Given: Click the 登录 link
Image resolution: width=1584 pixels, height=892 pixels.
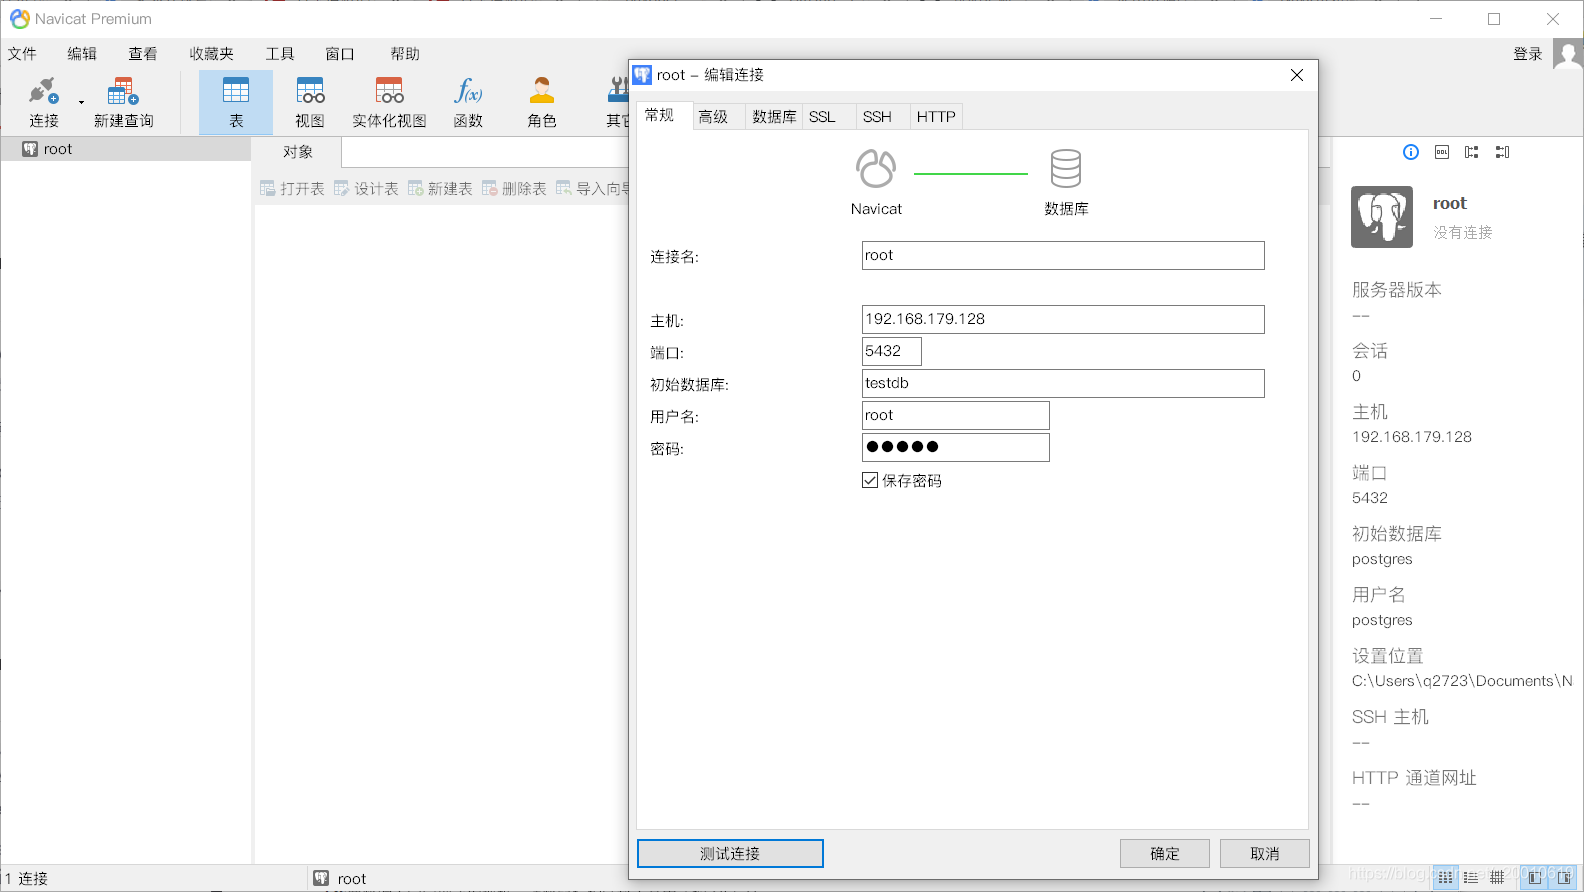Looking at the screenshot, I should click(1528, 54).
